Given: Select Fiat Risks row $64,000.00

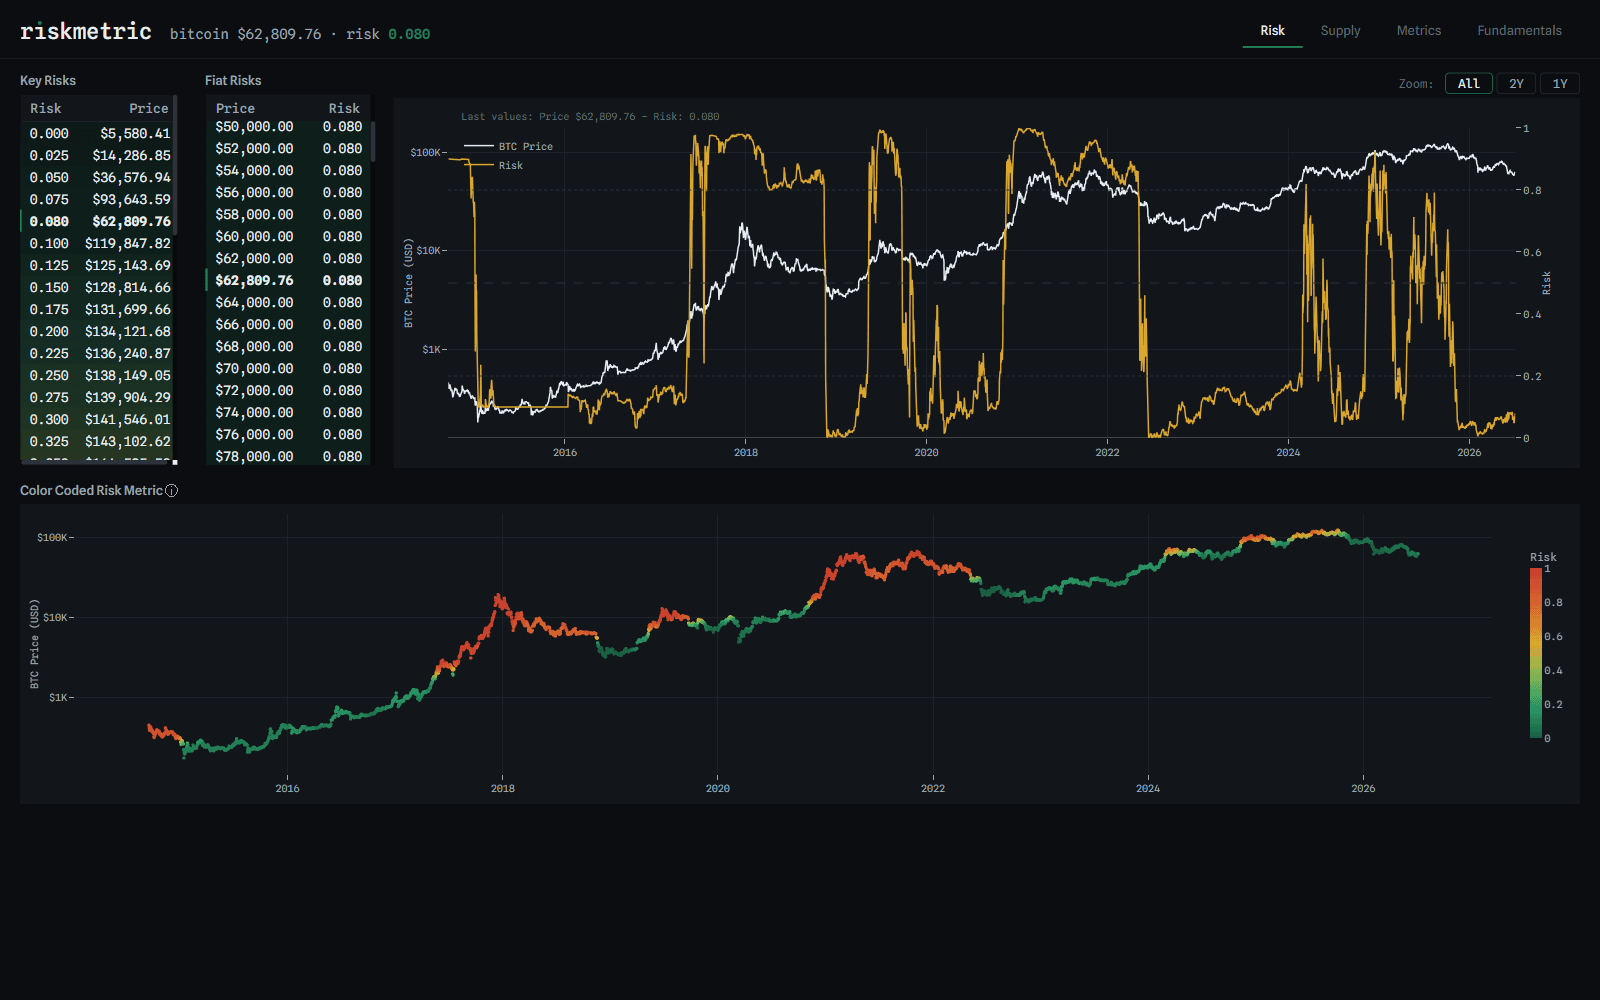Looking at the screenshot, I should click(x=288, y=303).
